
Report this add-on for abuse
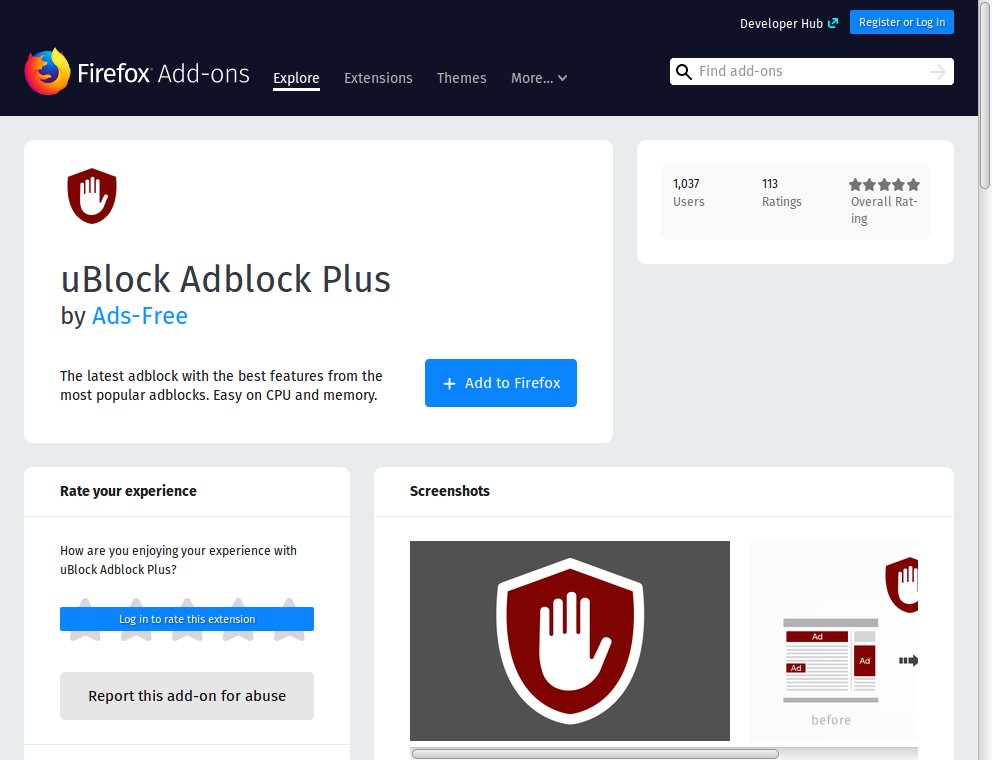click(187, 696)
